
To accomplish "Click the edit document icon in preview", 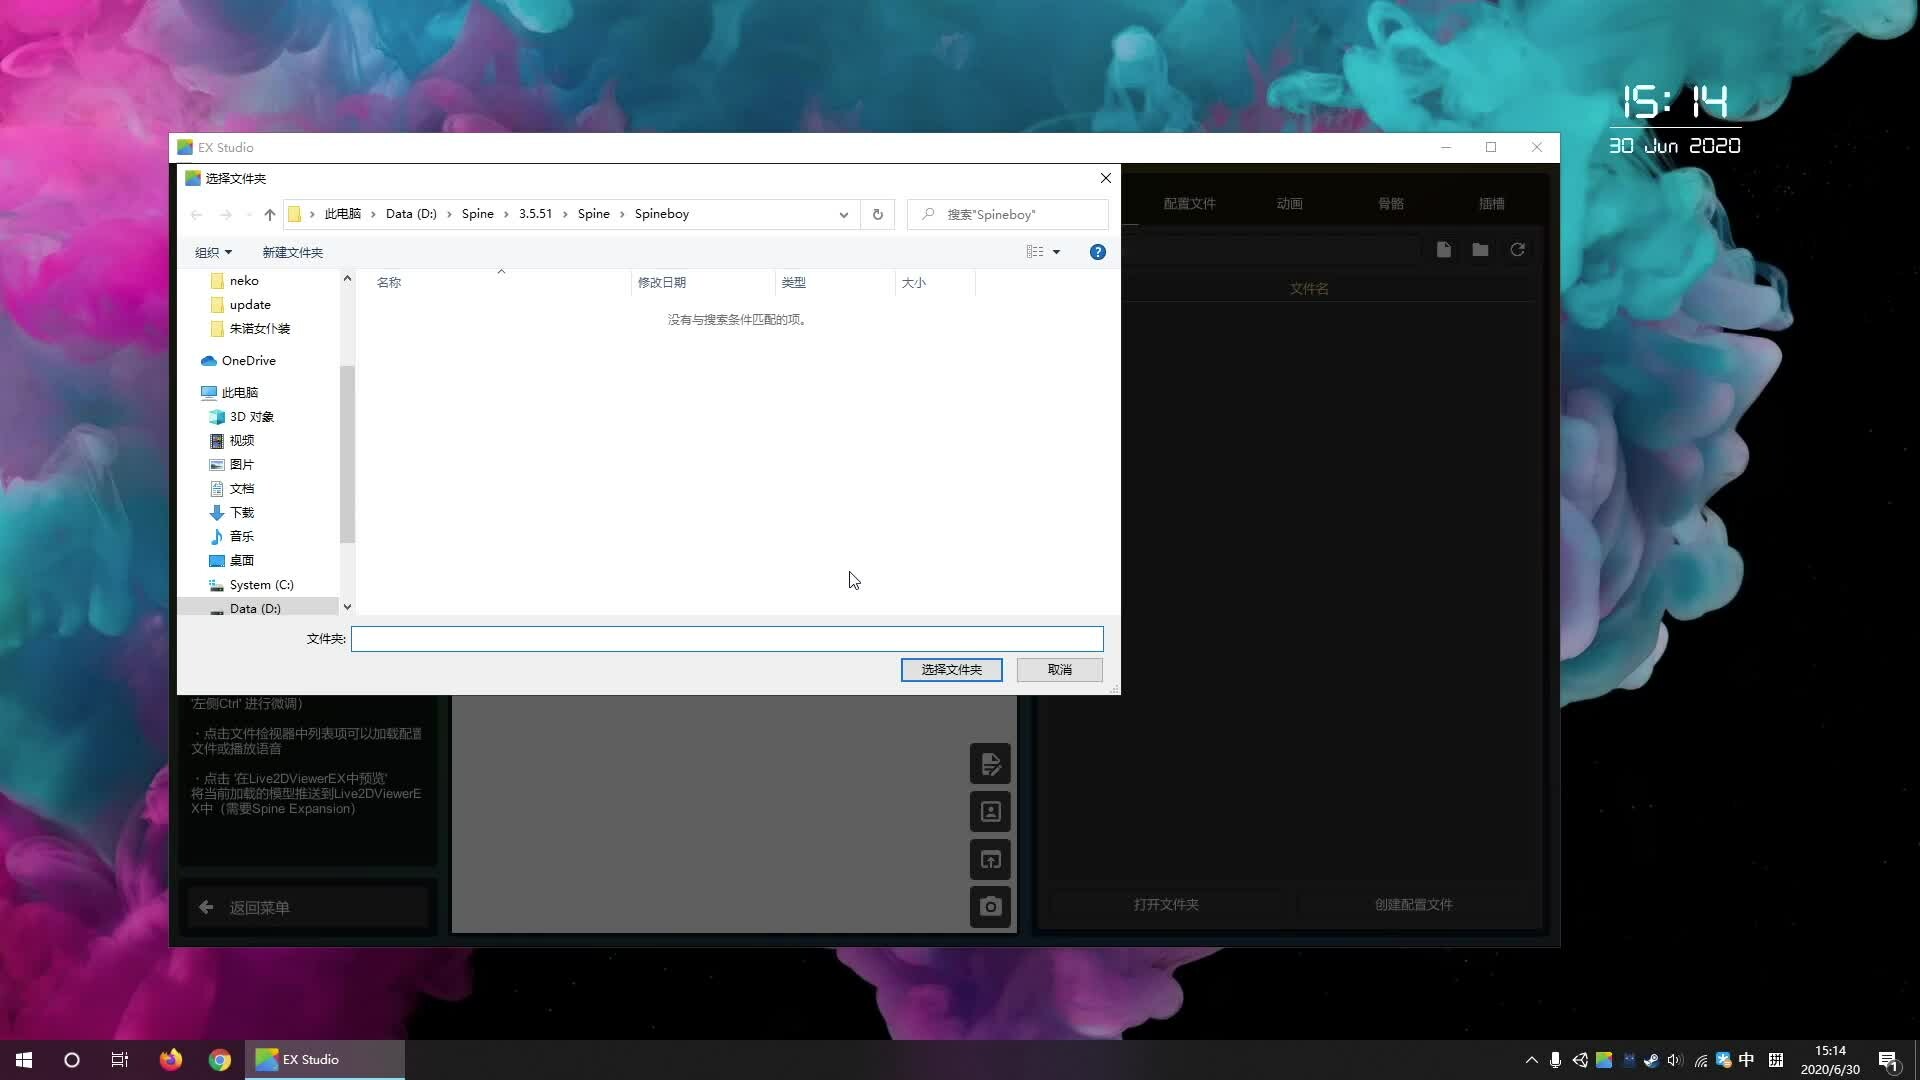I will [x=990, y=765].
